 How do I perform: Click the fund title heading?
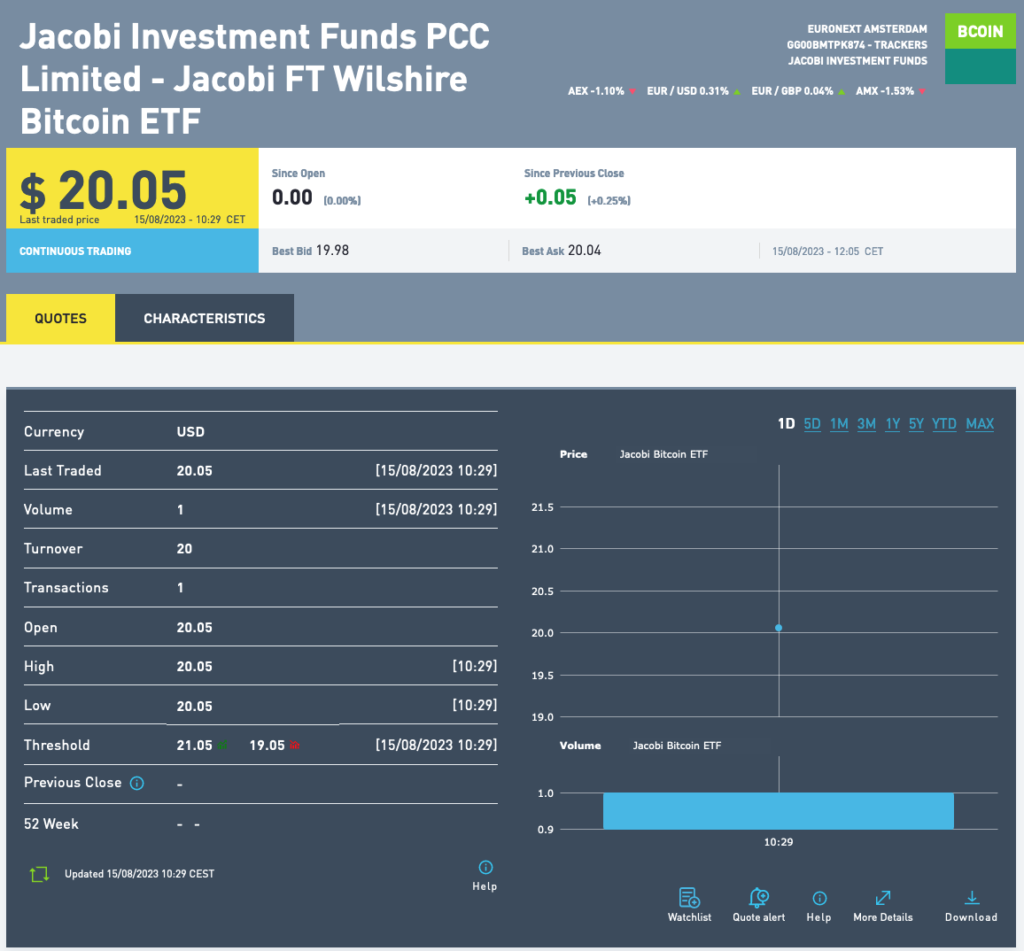[255, 78]
